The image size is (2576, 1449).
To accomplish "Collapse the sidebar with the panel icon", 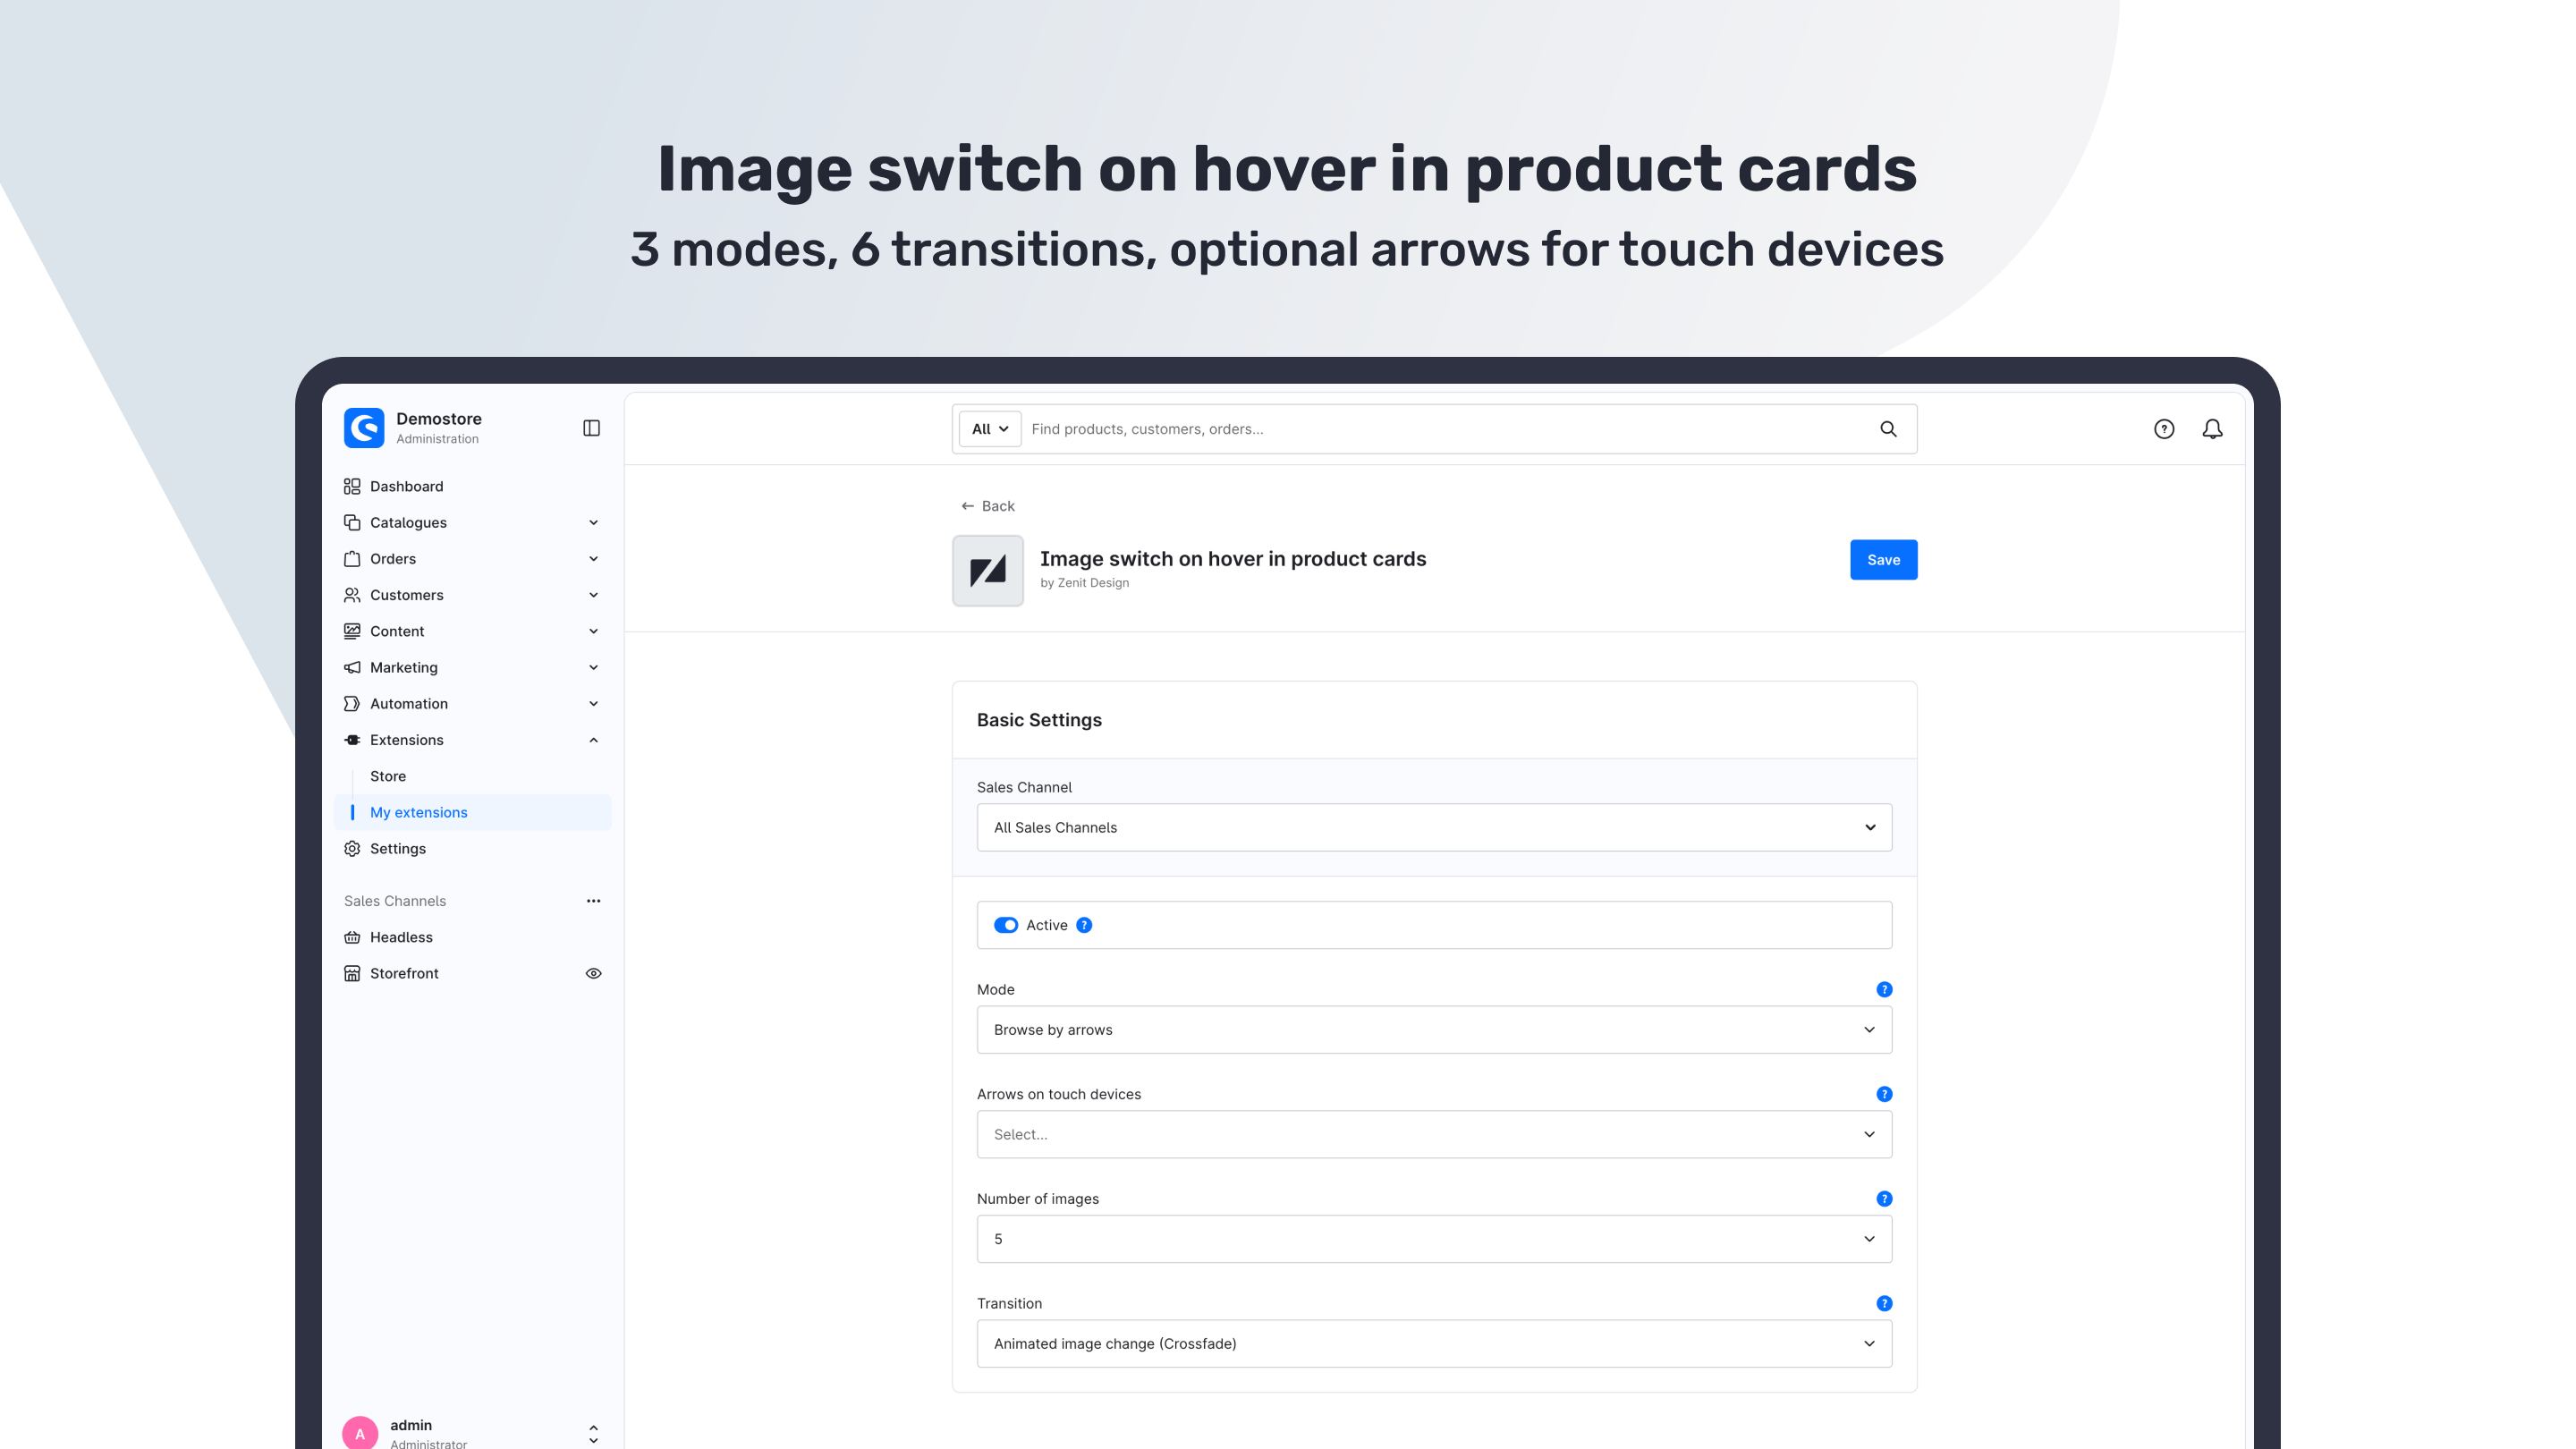I will click(x=591, y=428).
